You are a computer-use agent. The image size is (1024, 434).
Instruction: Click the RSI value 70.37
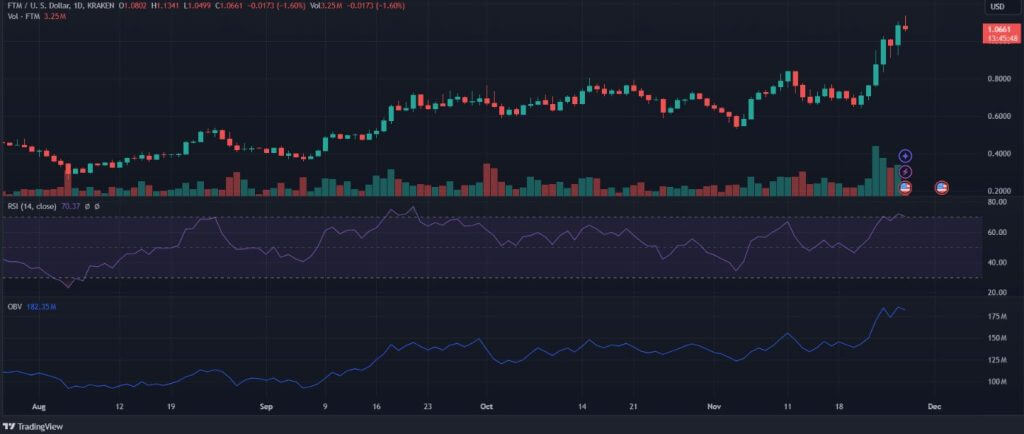69,206
